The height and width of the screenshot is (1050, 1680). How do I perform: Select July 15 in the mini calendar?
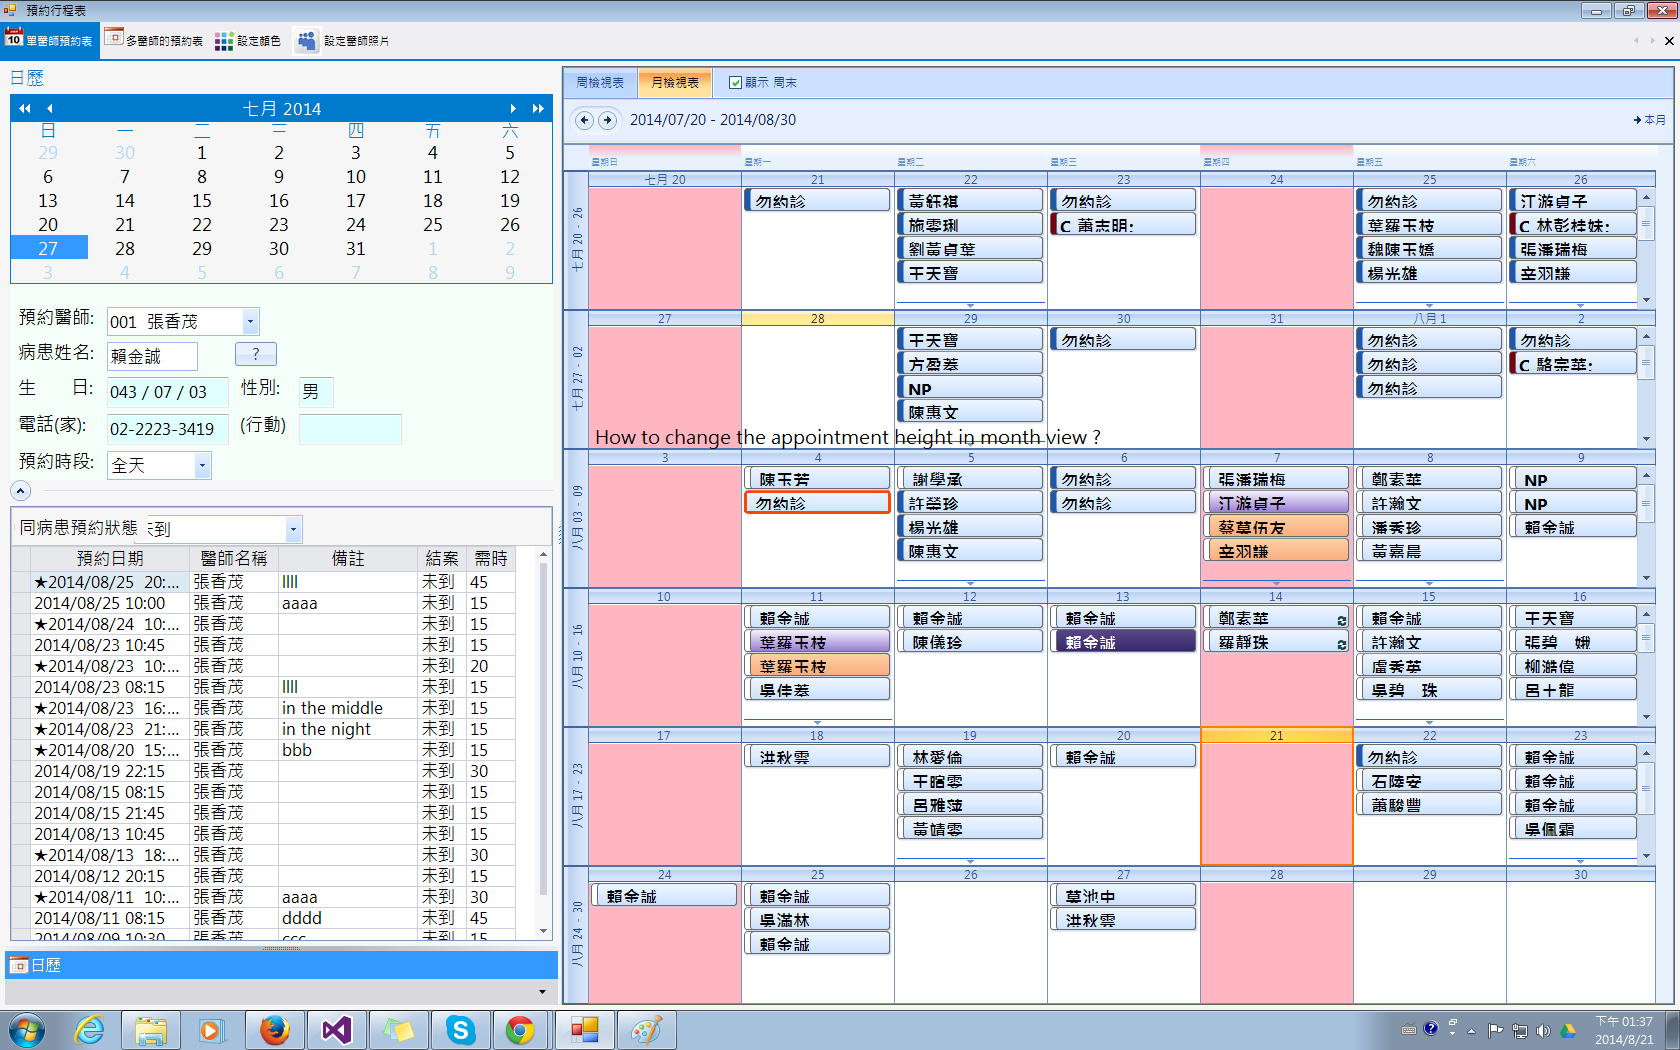(x=202, y=200)
